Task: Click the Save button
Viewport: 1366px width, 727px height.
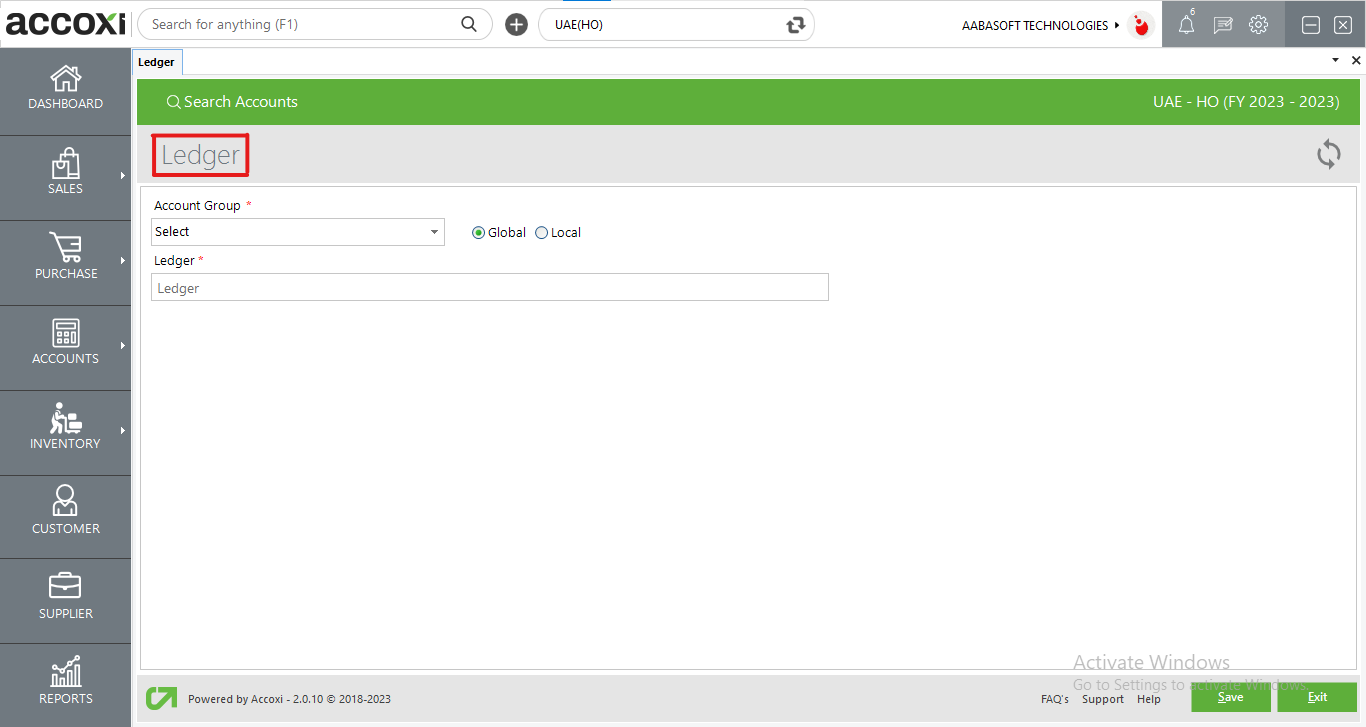Action: tap(1230, 697)
